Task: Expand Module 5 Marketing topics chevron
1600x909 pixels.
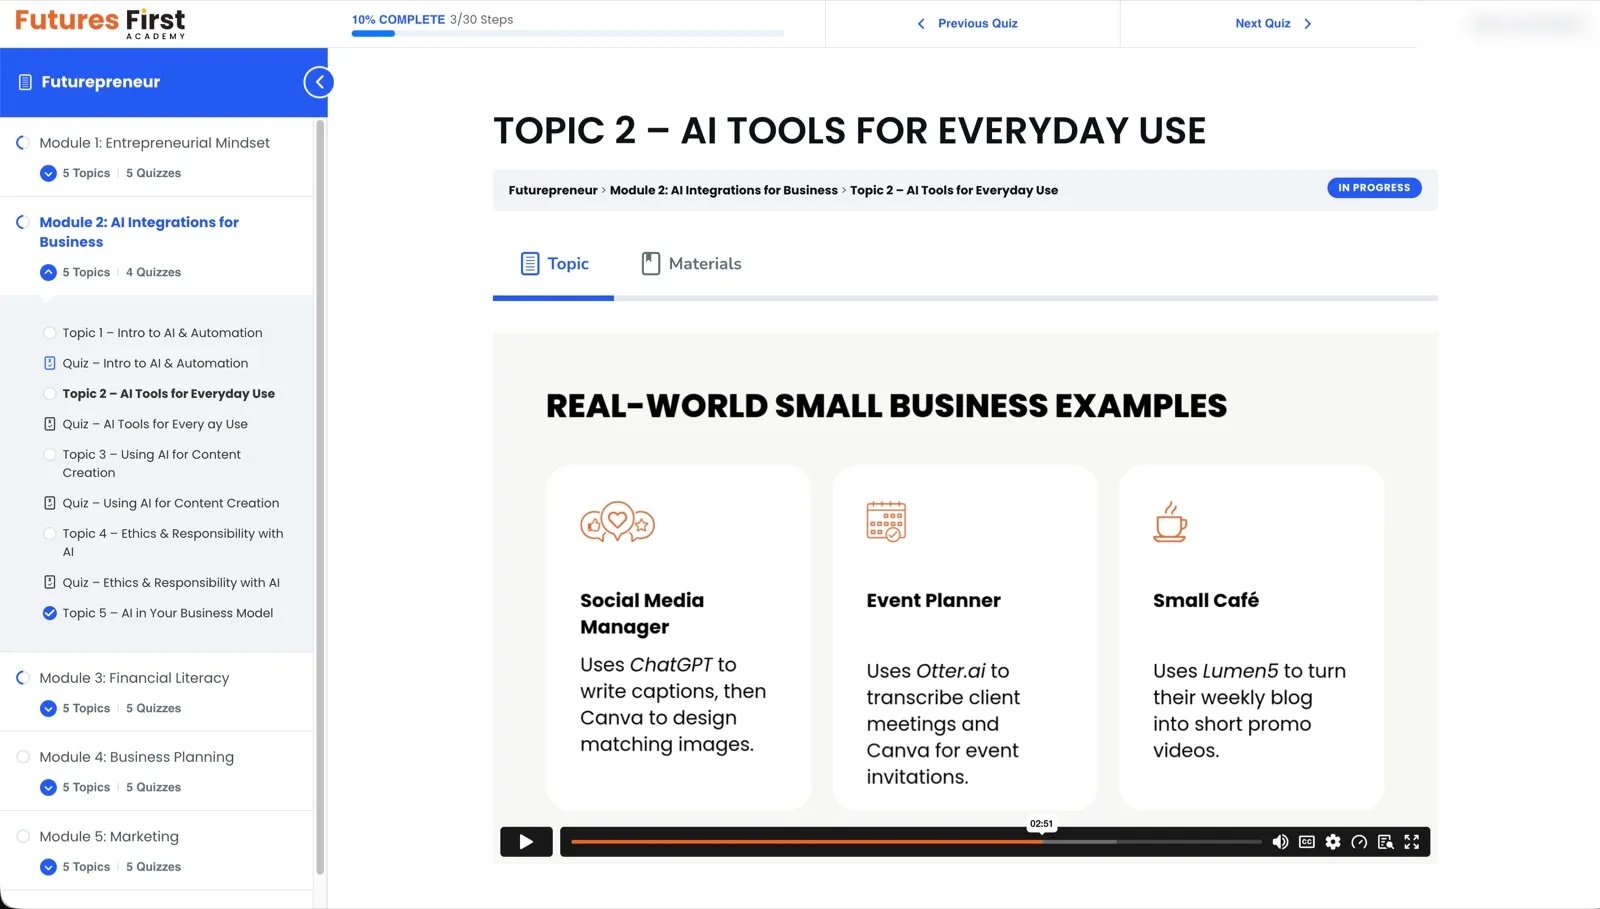Action: pos(48,867)
